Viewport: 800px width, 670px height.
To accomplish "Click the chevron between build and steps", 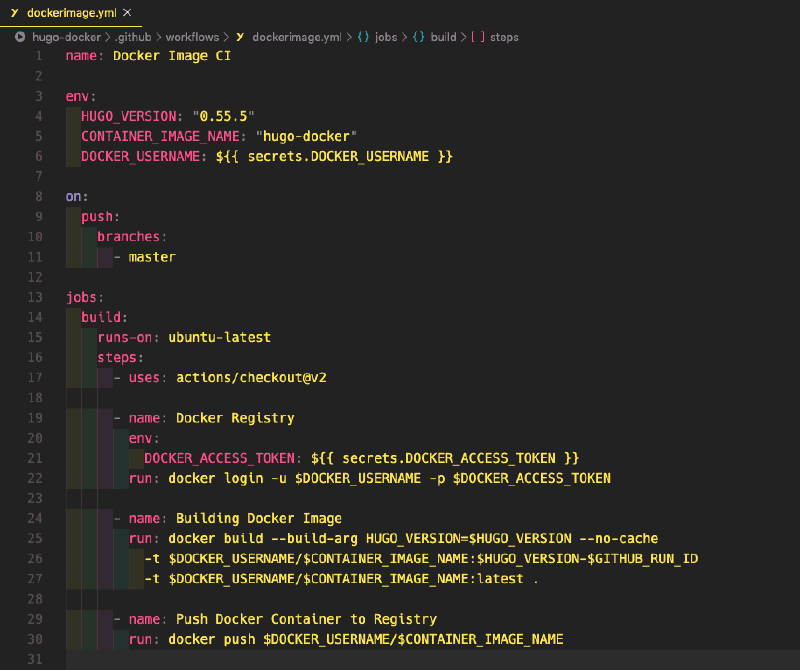I will pyautogui.click(x=463, y=37).
